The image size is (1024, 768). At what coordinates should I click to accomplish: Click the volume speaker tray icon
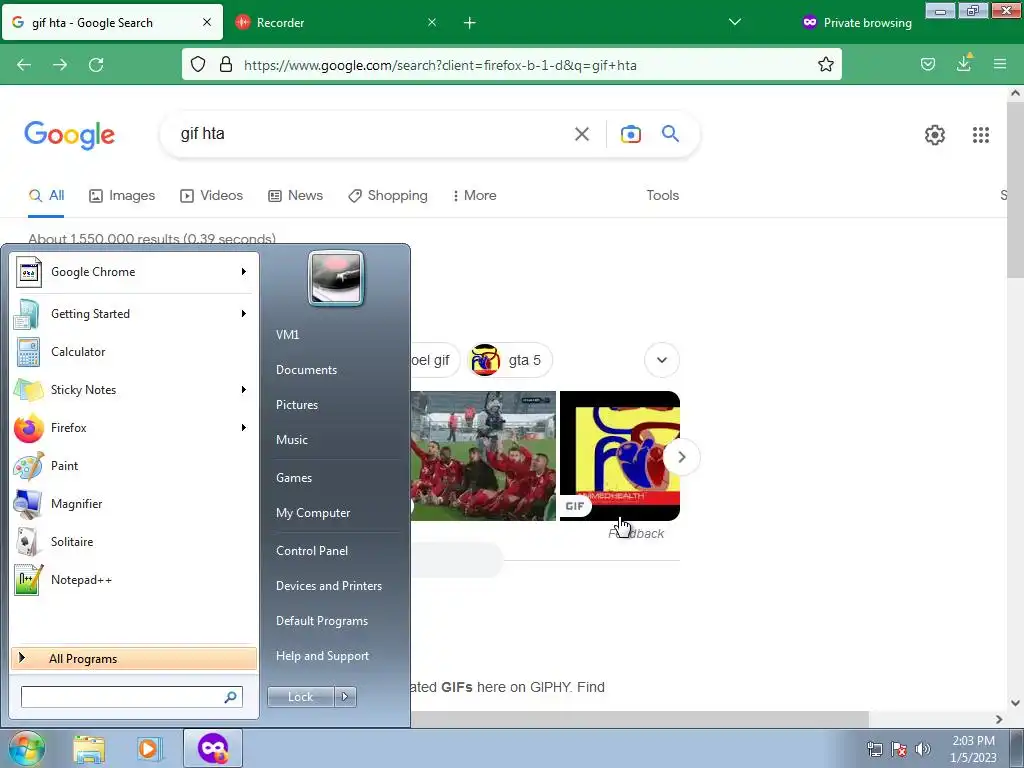tap(923, 749)
